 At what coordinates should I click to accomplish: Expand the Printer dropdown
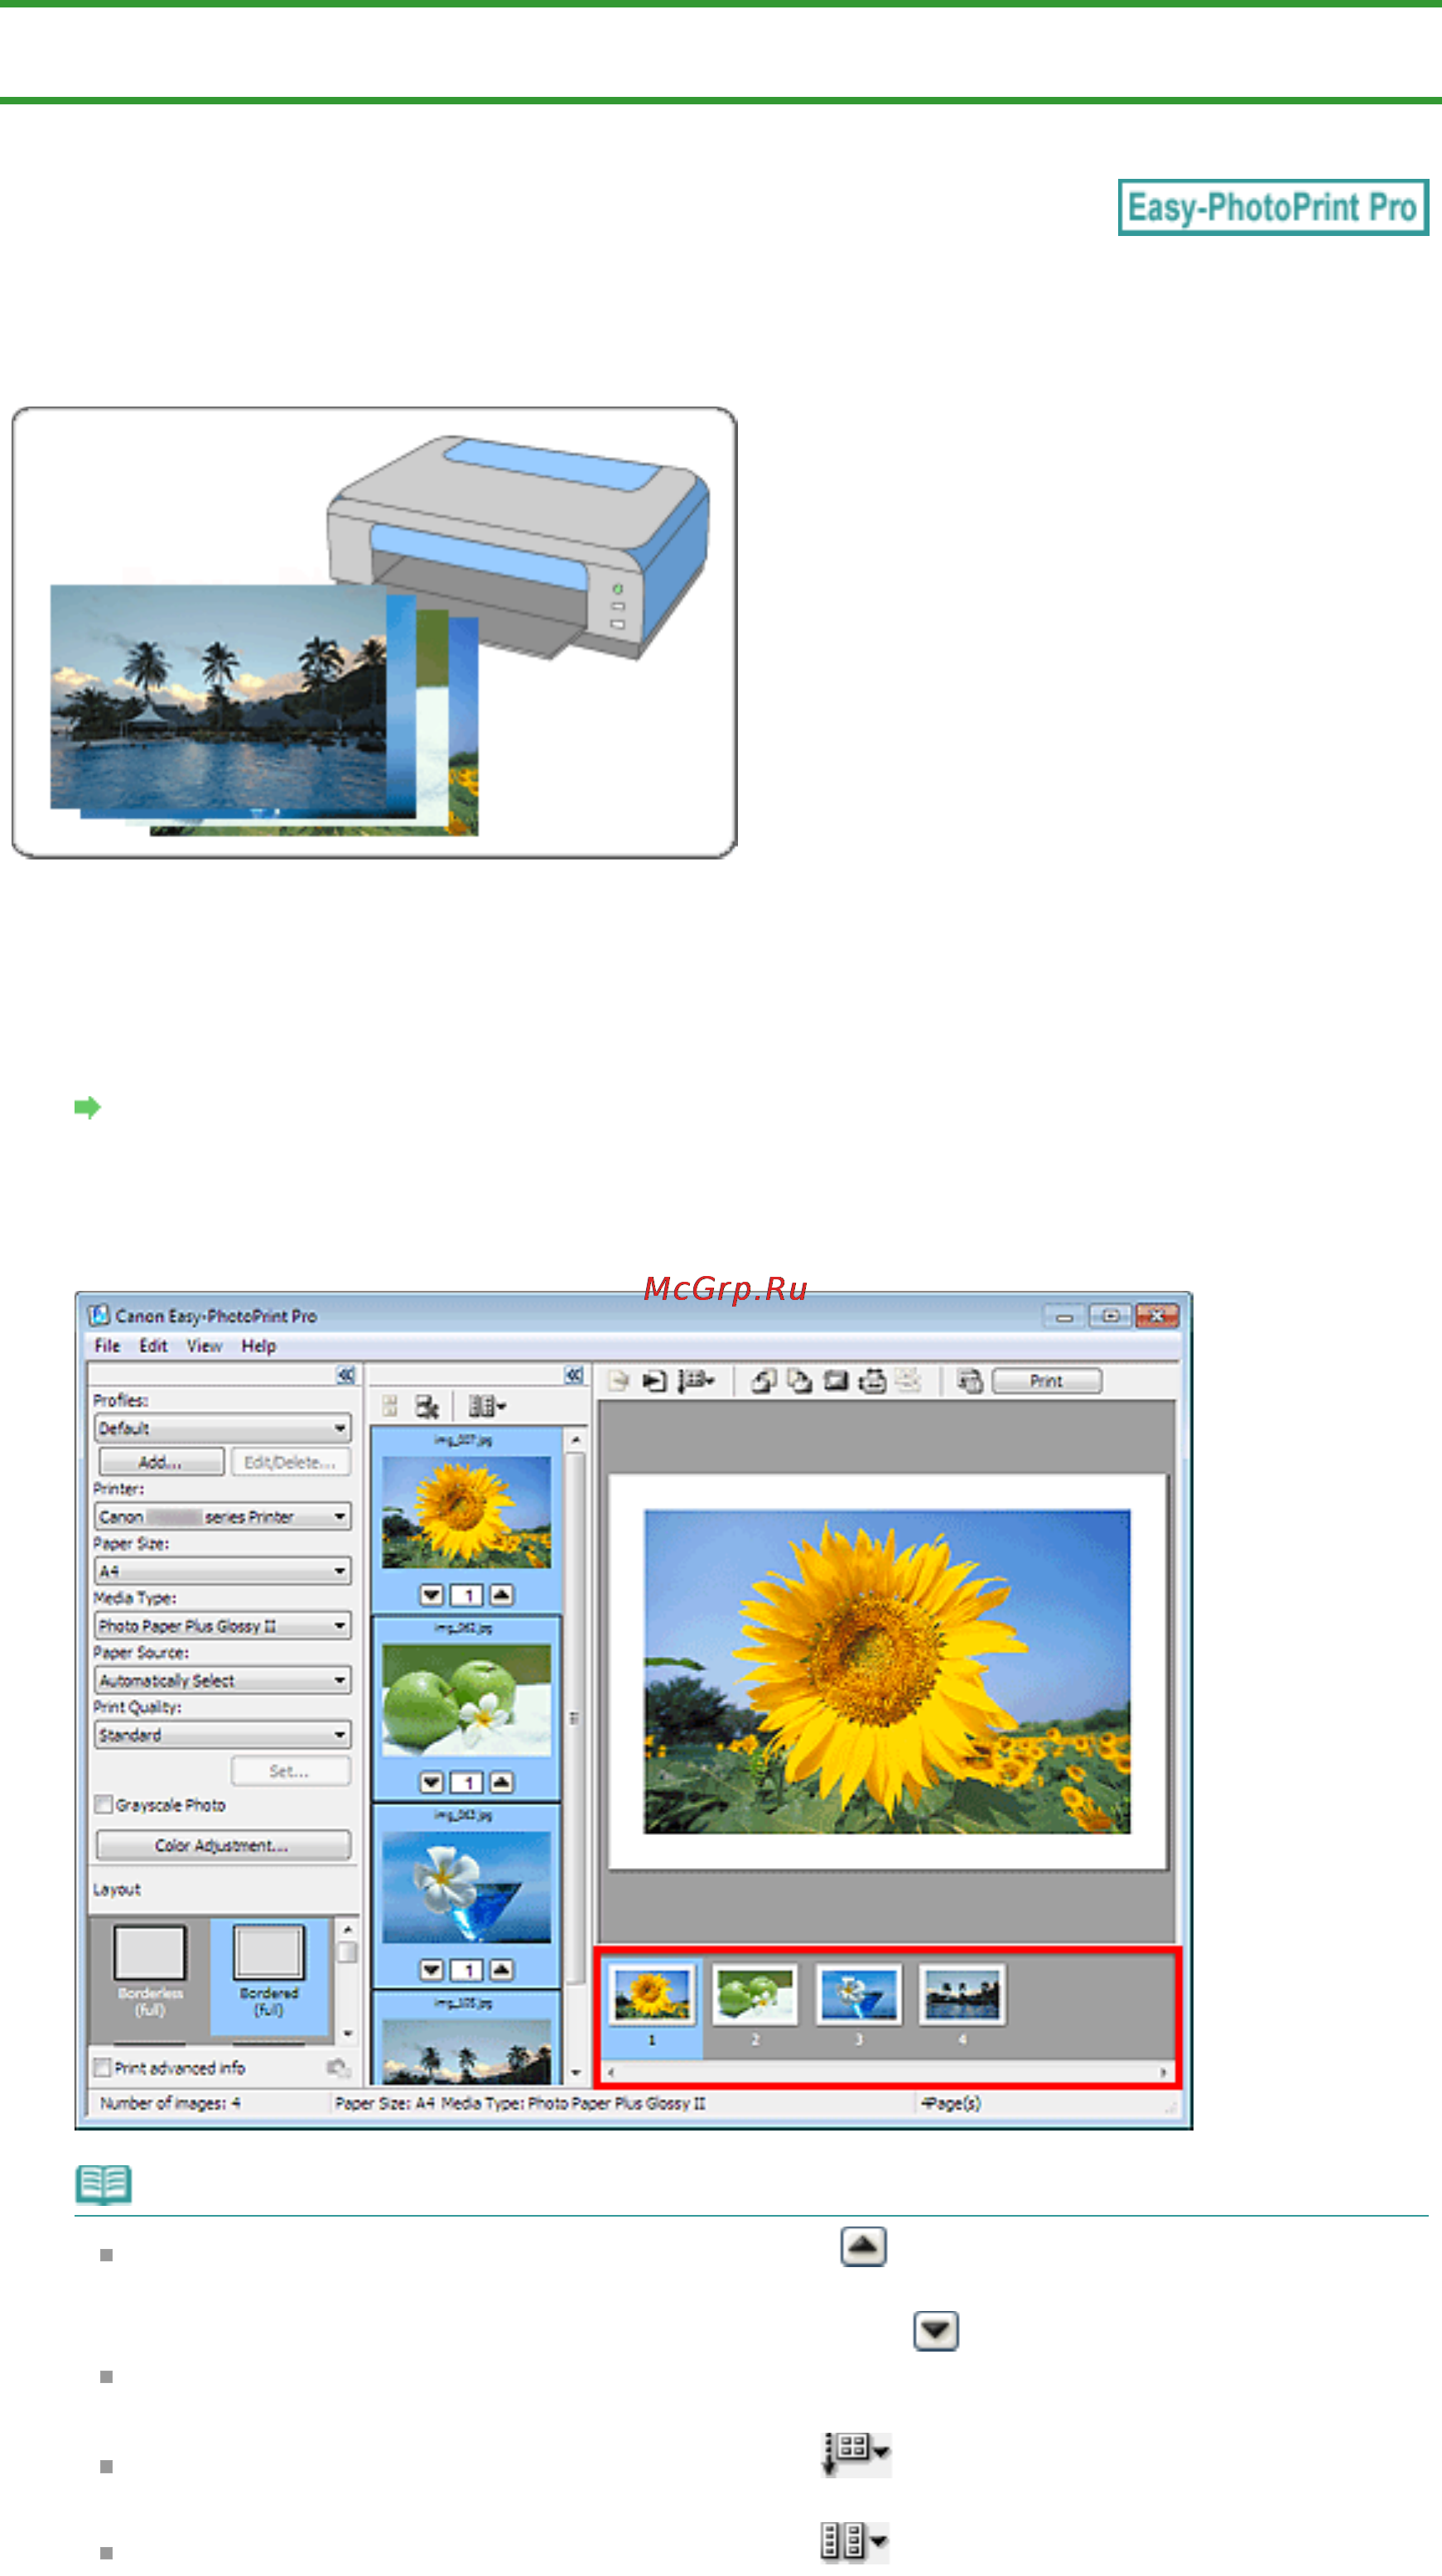(x=223, y=1517)
